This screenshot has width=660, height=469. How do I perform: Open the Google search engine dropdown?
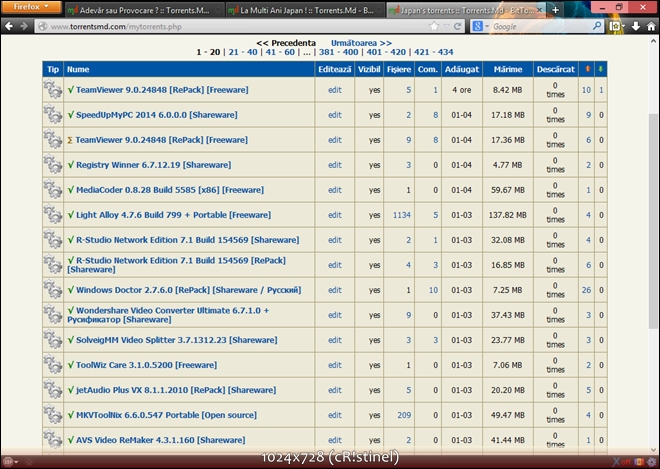tap(480, 26)
